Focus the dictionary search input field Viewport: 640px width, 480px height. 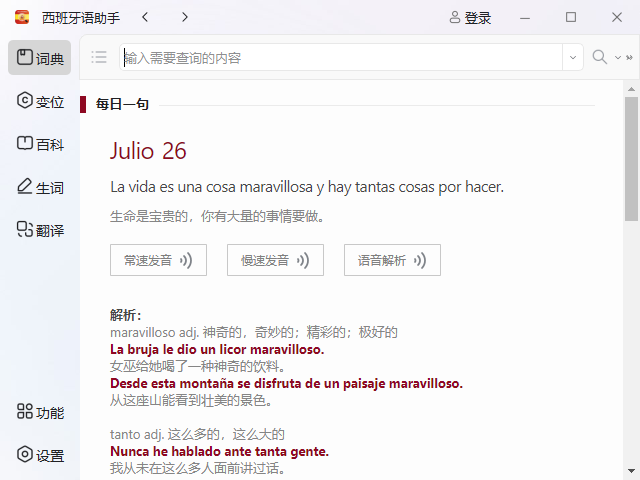[x=340, y=58]
